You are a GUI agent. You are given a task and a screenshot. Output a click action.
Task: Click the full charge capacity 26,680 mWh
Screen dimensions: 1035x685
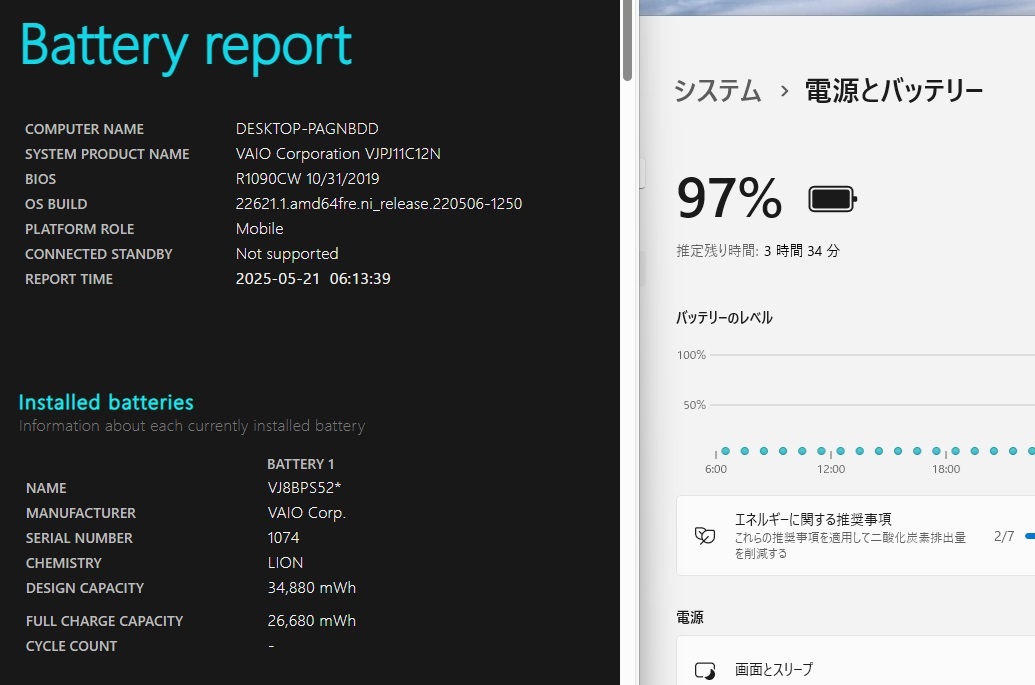coord(312,621)
